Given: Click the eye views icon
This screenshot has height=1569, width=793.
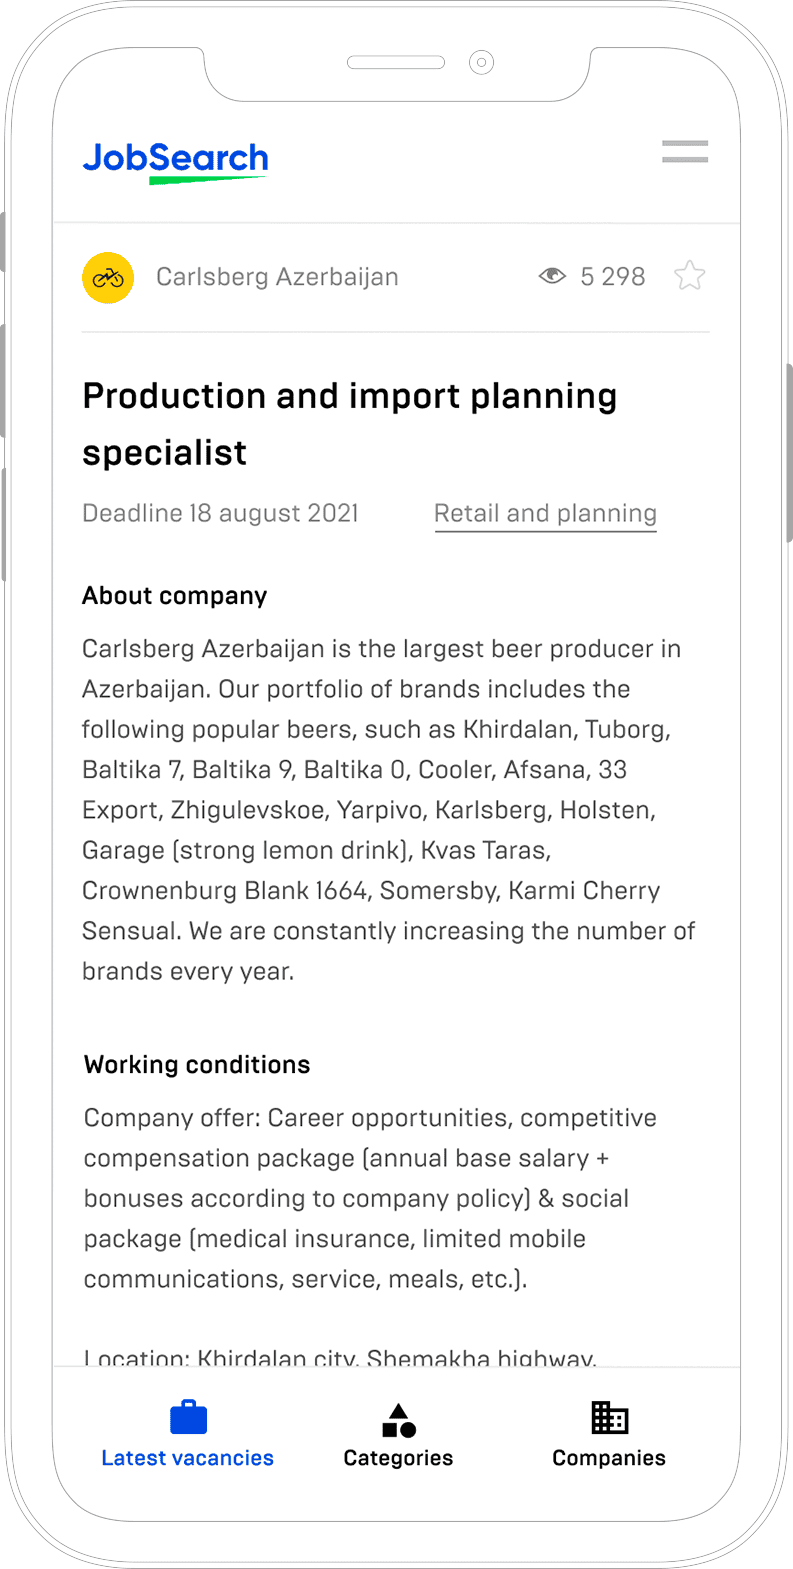Looking at the screenshot, I should coord(552,276).
